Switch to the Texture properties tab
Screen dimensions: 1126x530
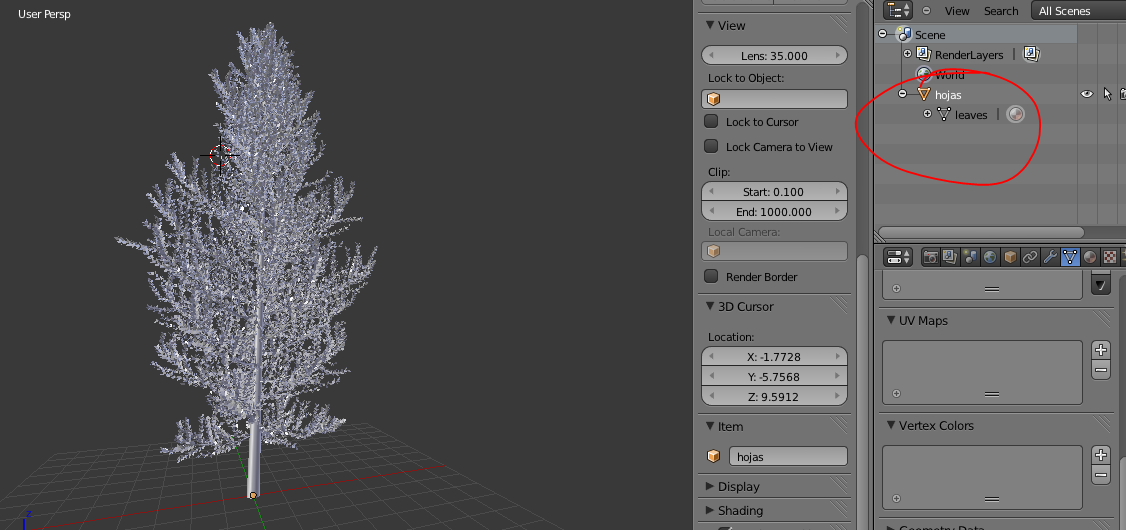[1110, 257]
